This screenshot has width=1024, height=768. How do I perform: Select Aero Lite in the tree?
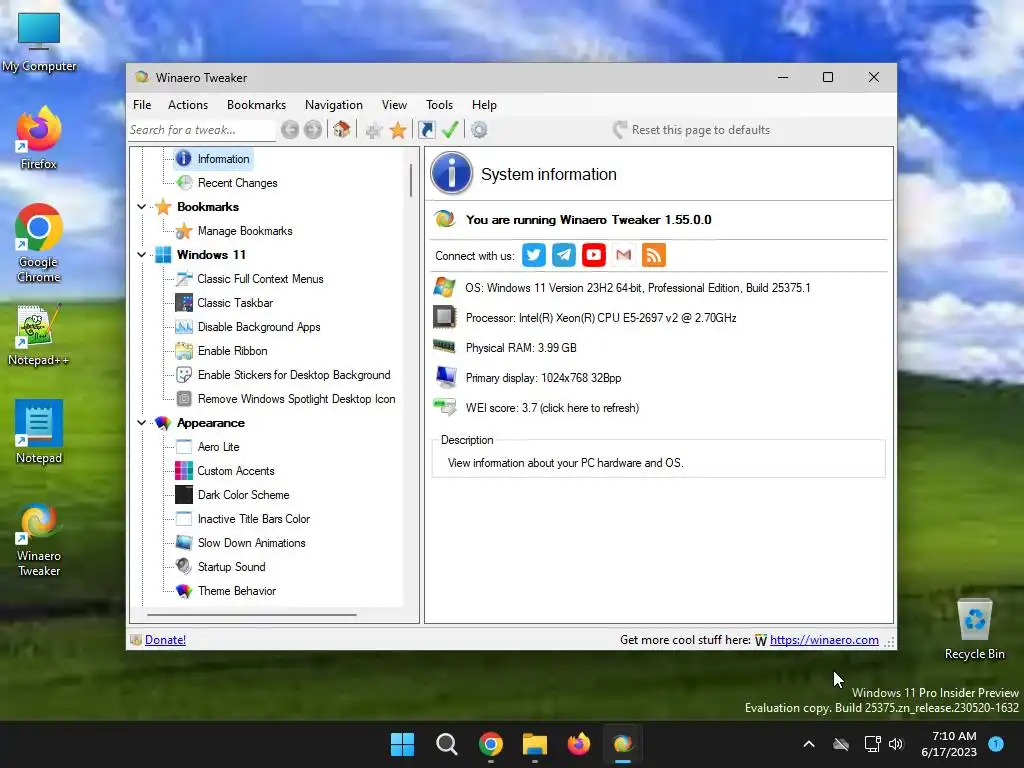tap(219, 447)
